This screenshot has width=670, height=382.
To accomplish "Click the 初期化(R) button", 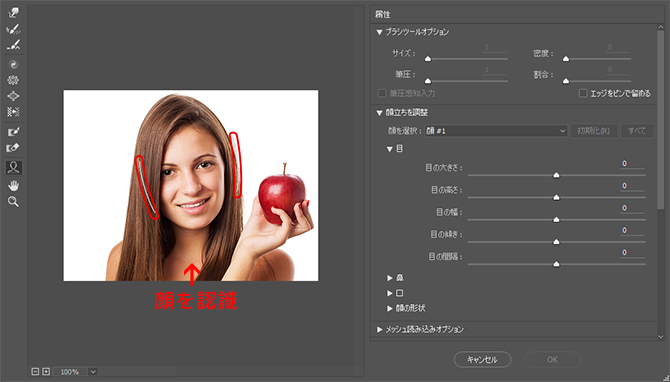I will [x=594, y=131].
